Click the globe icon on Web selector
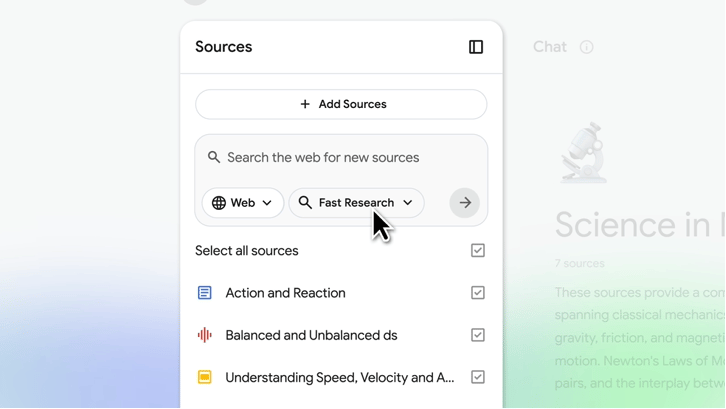The image size is (726, 409). pyautogui.click(x=219, y=203)
